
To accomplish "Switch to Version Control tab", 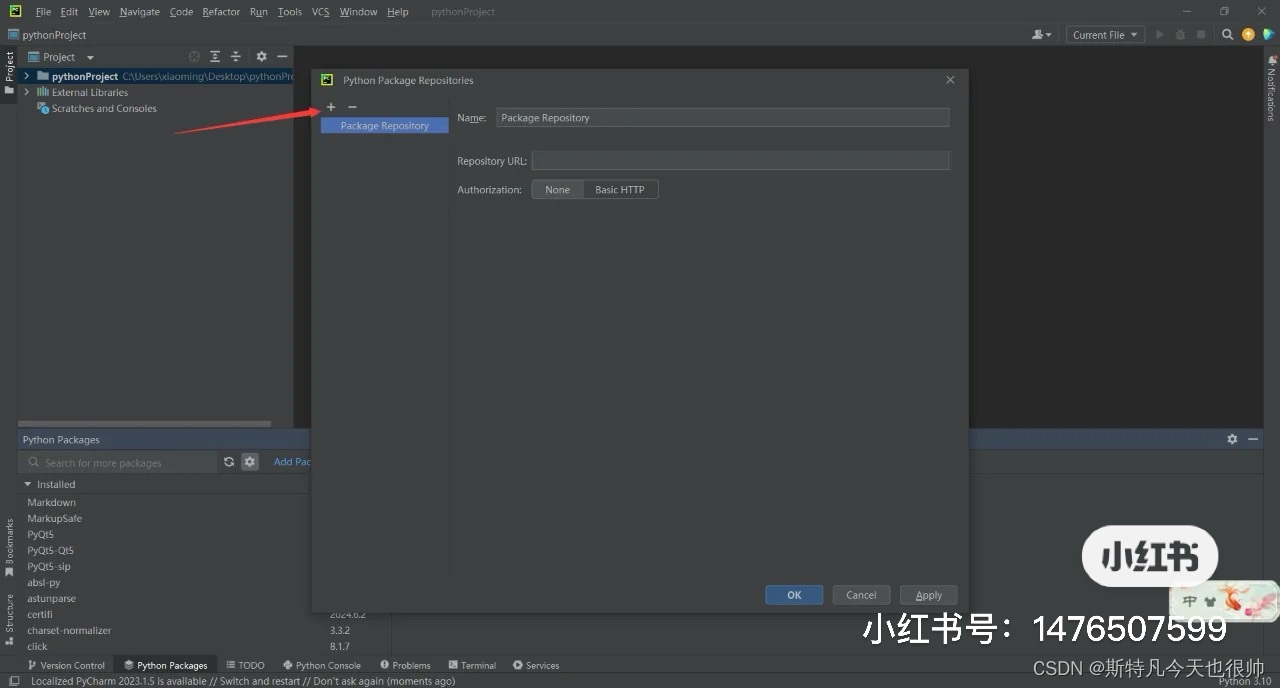I will pos(66,665).
